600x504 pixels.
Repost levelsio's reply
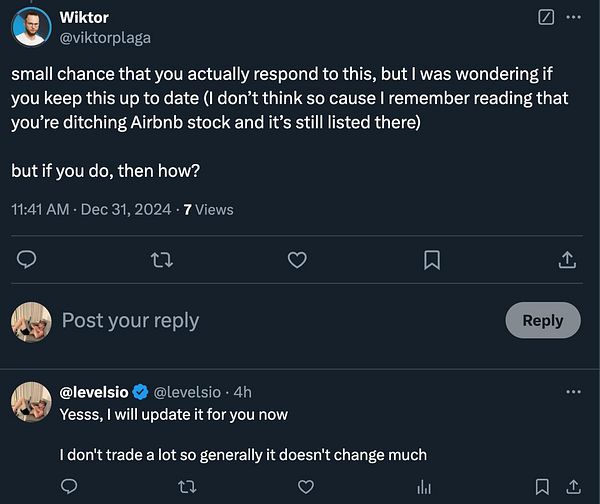click(186, 487)
